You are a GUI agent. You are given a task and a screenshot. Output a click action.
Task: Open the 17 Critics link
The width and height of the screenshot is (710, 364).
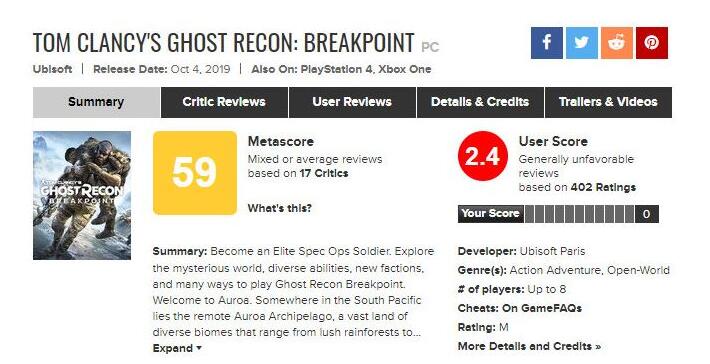(x=324, y=173)
